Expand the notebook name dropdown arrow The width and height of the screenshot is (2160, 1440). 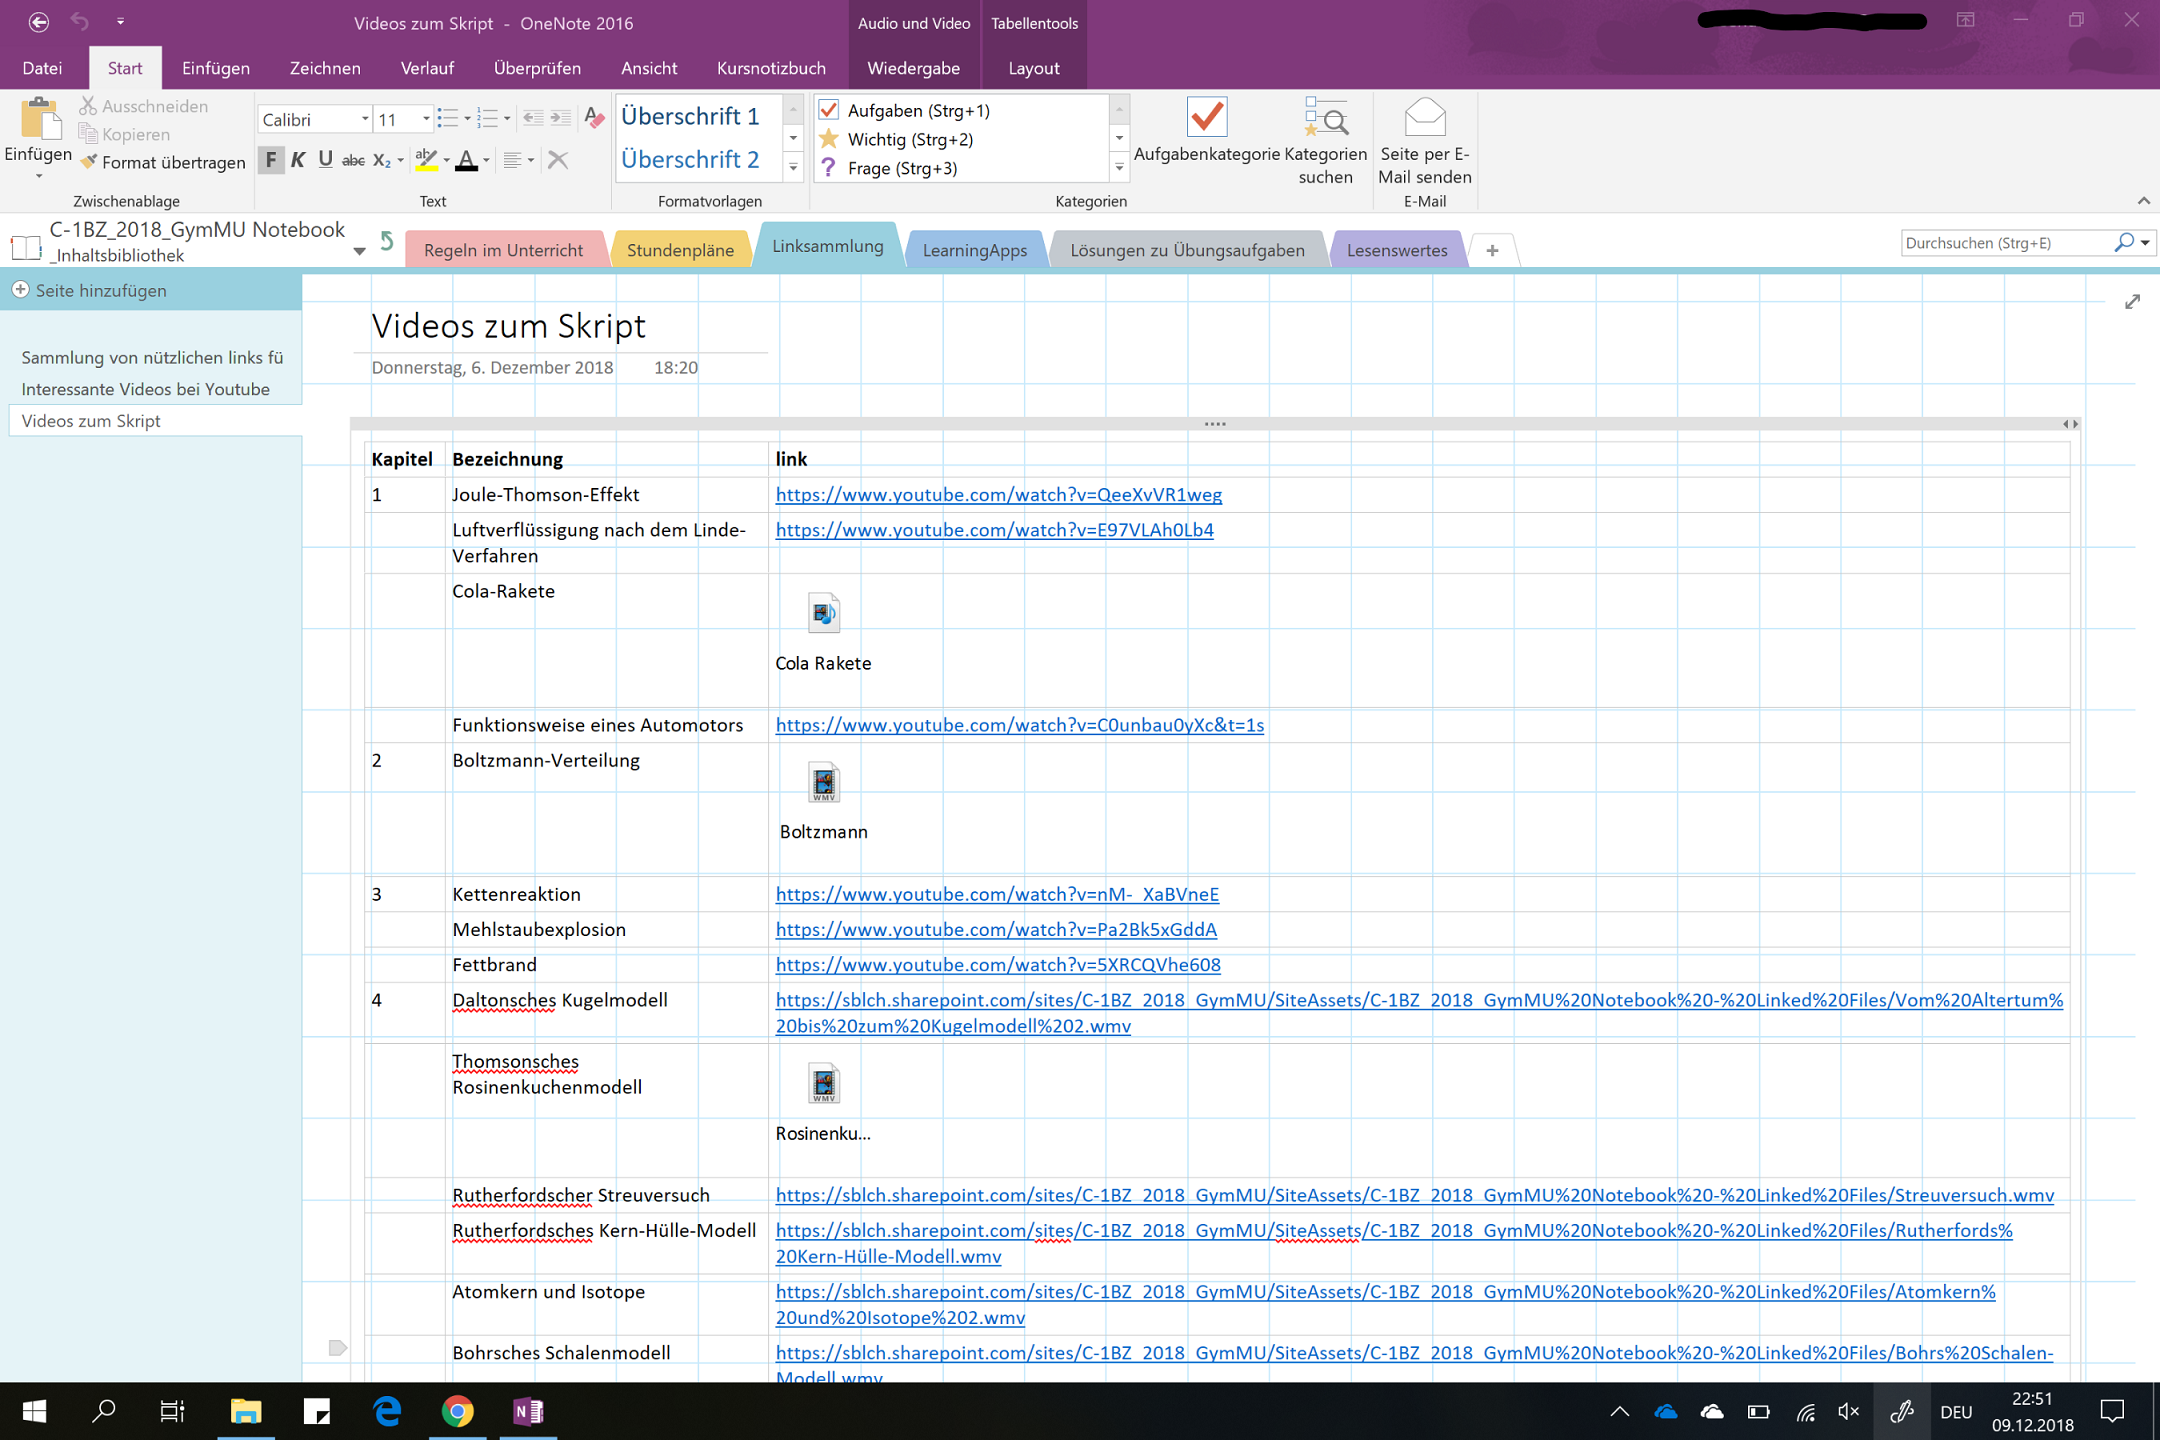click(x=359, y=251)
